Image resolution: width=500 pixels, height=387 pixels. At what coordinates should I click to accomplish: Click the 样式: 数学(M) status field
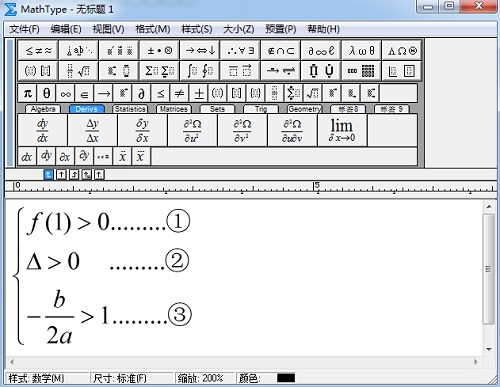47,378
